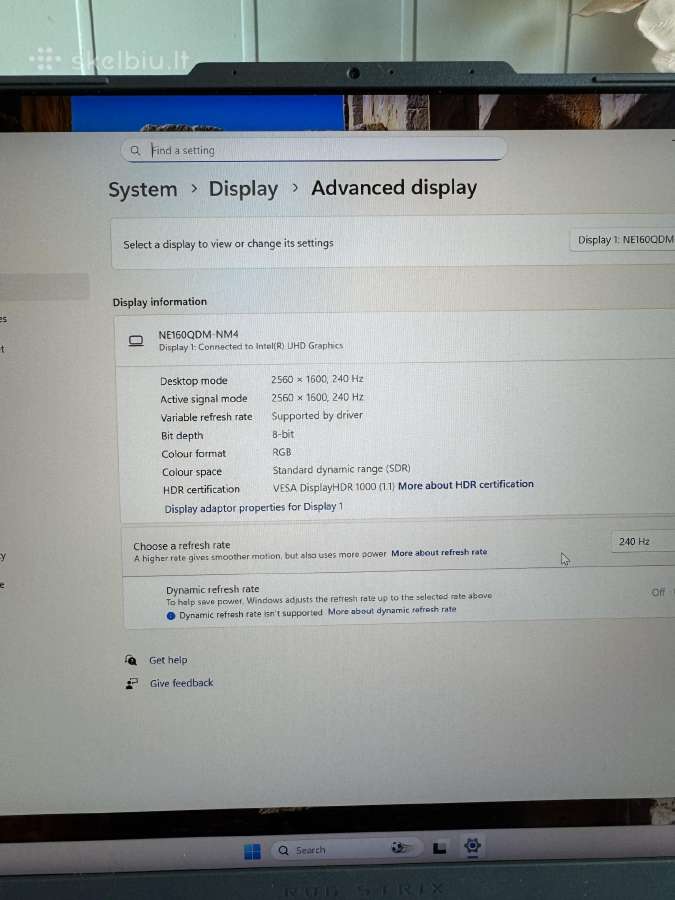This screenshot has height=900, width=675.
Task: Open More about HDR certification link
Action: tap(465, 484)
